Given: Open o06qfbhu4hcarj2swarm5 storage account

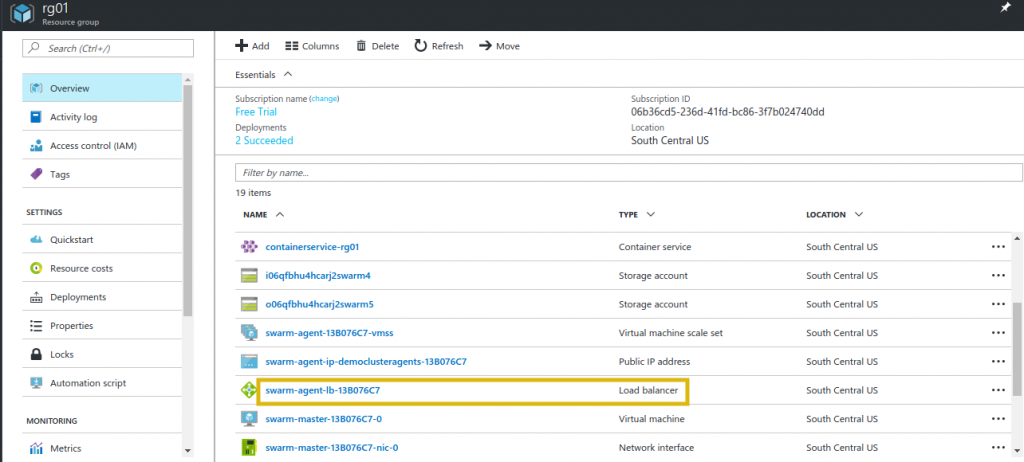Looking at the screenshot, I should (319, 304).
